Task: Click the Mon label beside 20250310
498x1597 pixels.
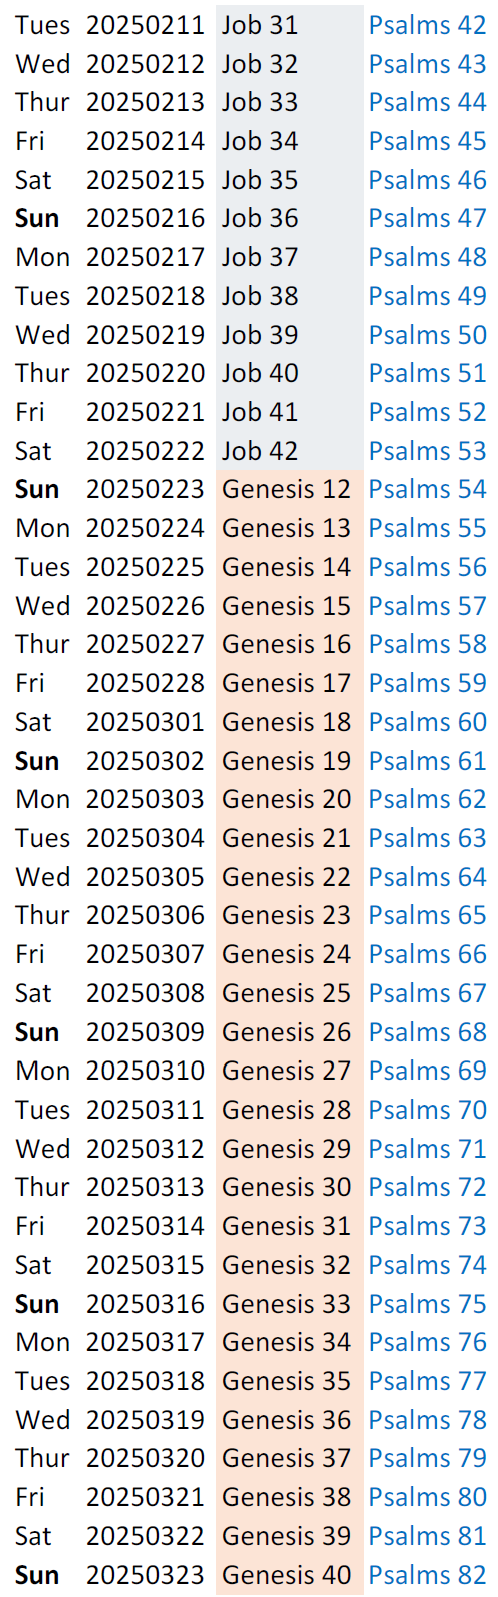Action: point(43,1071)
